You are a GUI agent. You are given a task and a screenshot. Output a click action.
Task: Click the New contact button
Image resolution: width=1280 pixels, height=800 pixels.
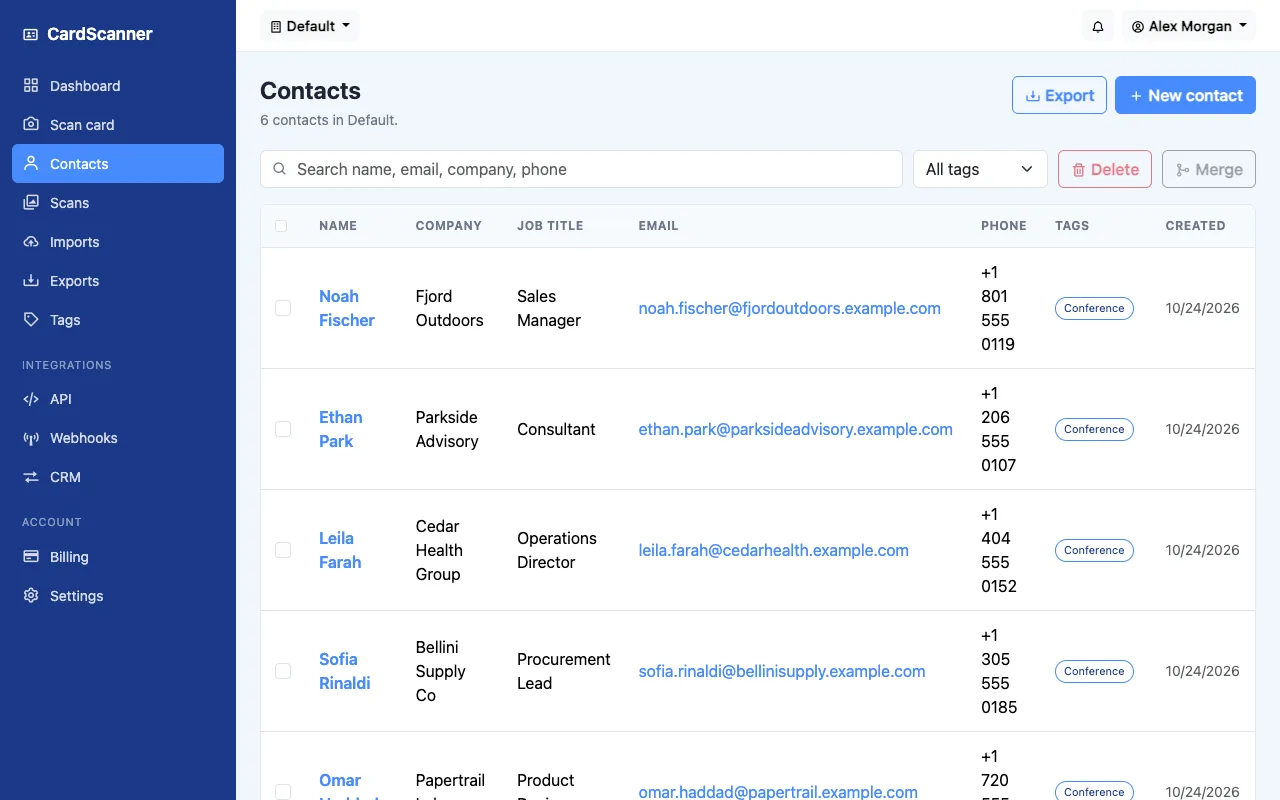coord(1185,95)
